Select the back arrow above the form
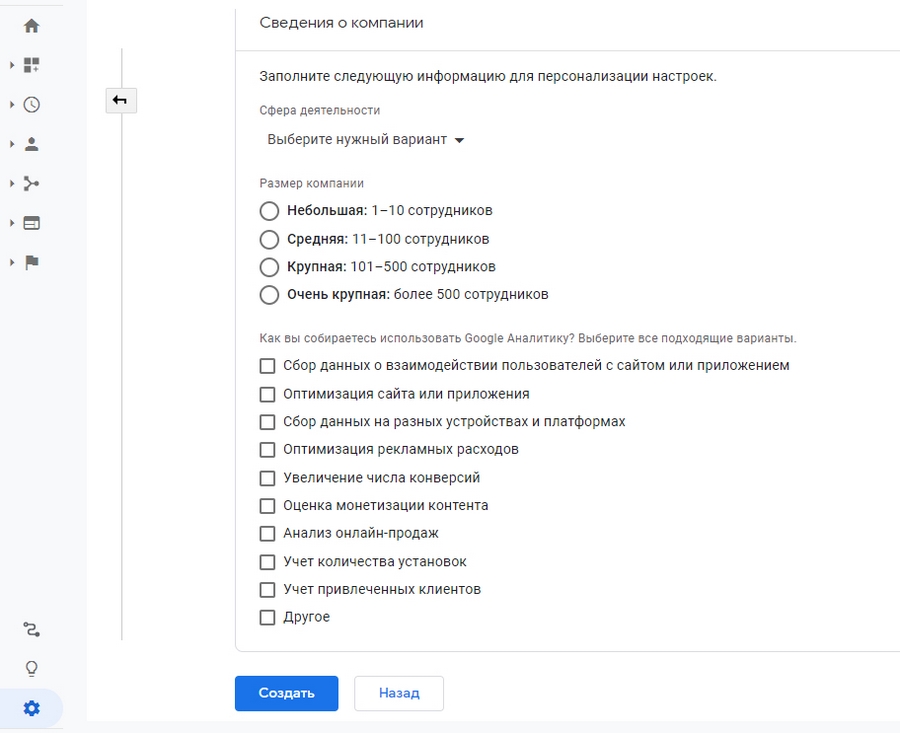The height and width of the screenshot is (733, 900). (x=121, y=100)
